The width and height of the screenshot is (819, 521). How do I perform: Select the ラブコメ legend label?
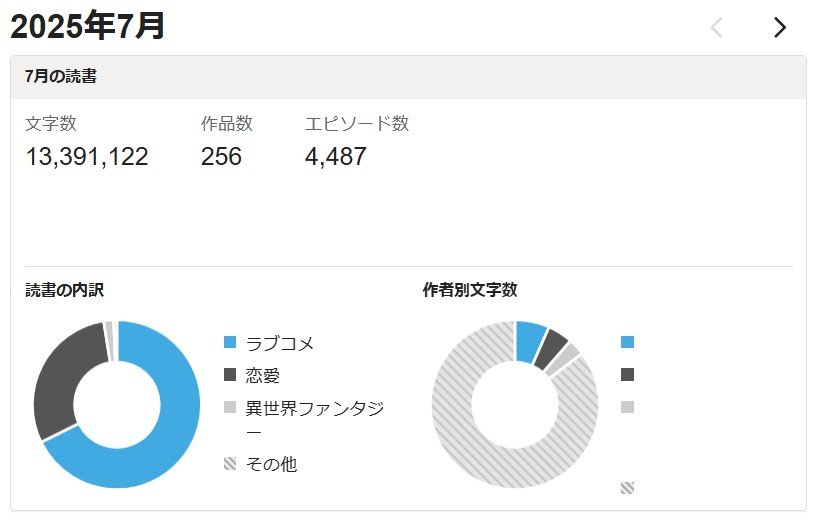click(x=280, y=343)
